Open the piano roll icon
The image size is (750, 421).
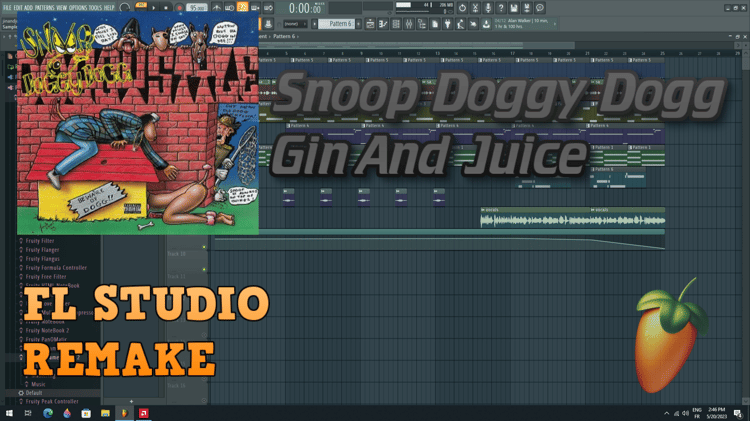click(383, 24)
